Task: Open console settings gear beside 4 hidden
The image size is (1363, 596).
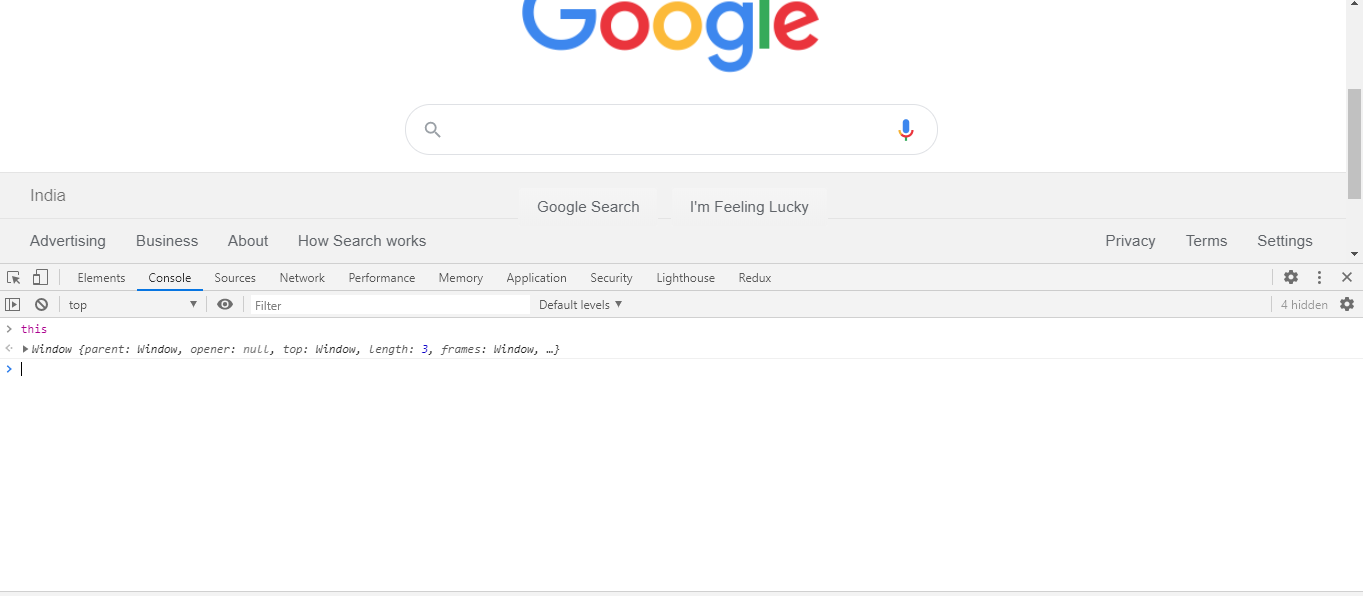Action: [x=1347, y=305]
